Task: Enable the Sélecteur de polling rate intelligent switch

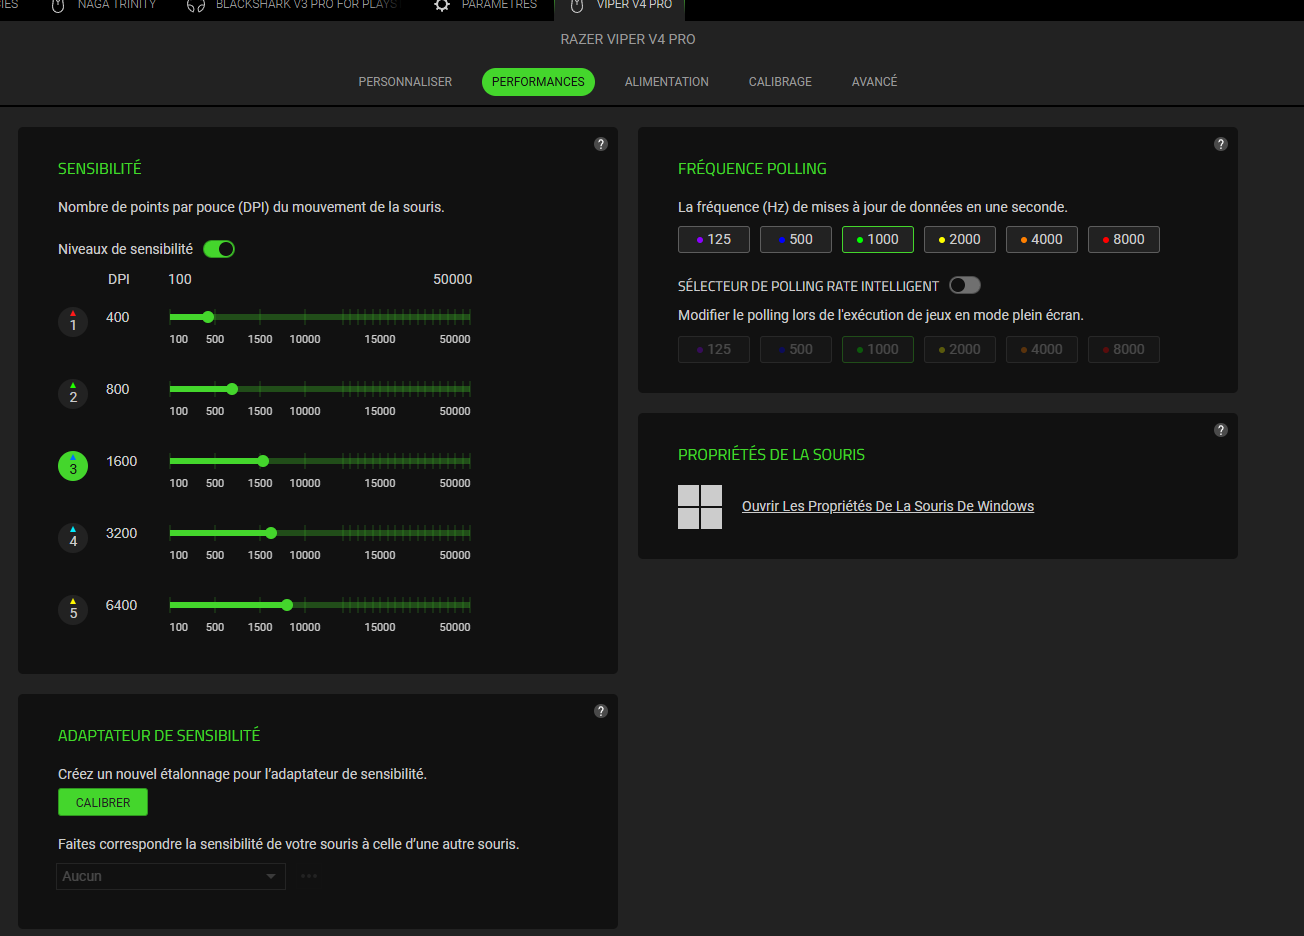Action: coord(965,285)
